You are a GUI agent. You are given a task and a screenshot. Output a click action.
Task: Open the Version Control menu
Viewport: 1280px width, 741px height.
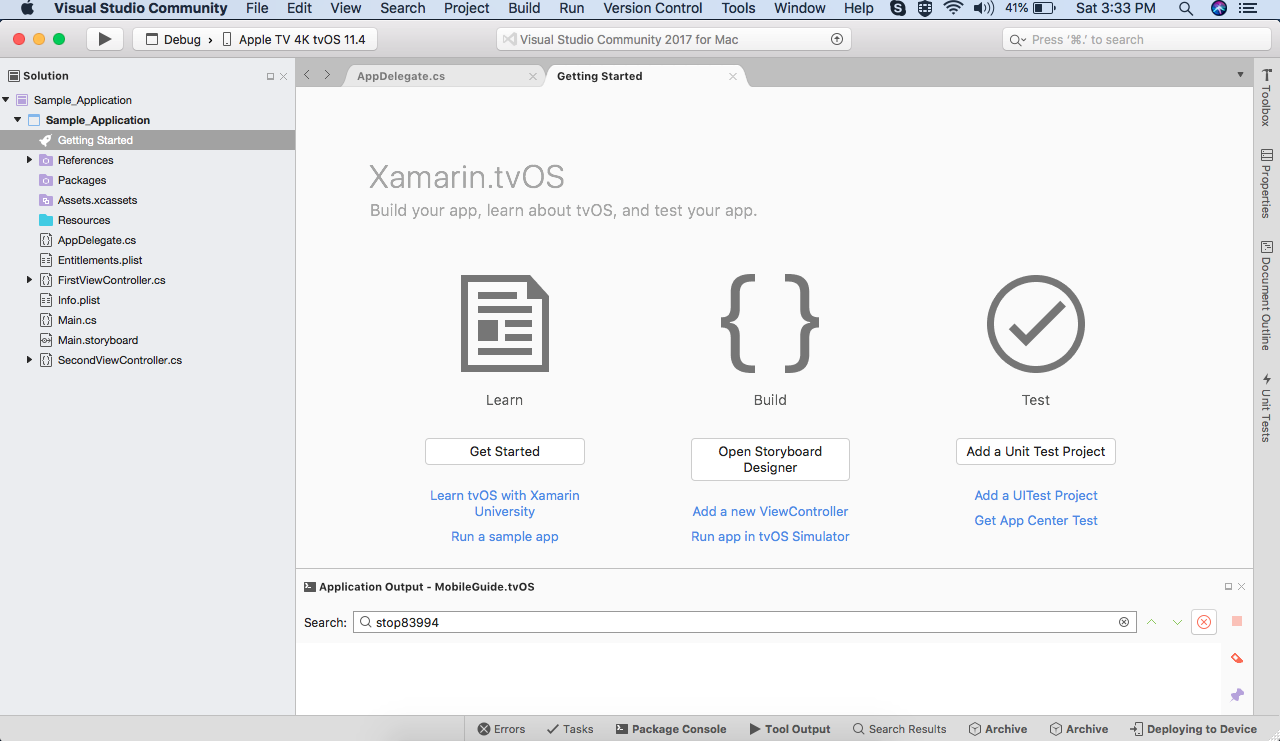pyautogui.click(x=653, y=8)
